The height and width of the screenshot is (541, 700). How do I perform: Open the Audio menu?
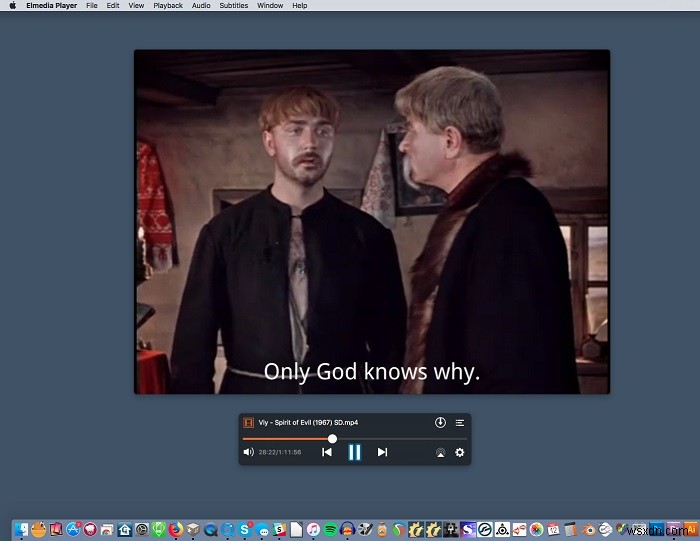coord(201,5)
